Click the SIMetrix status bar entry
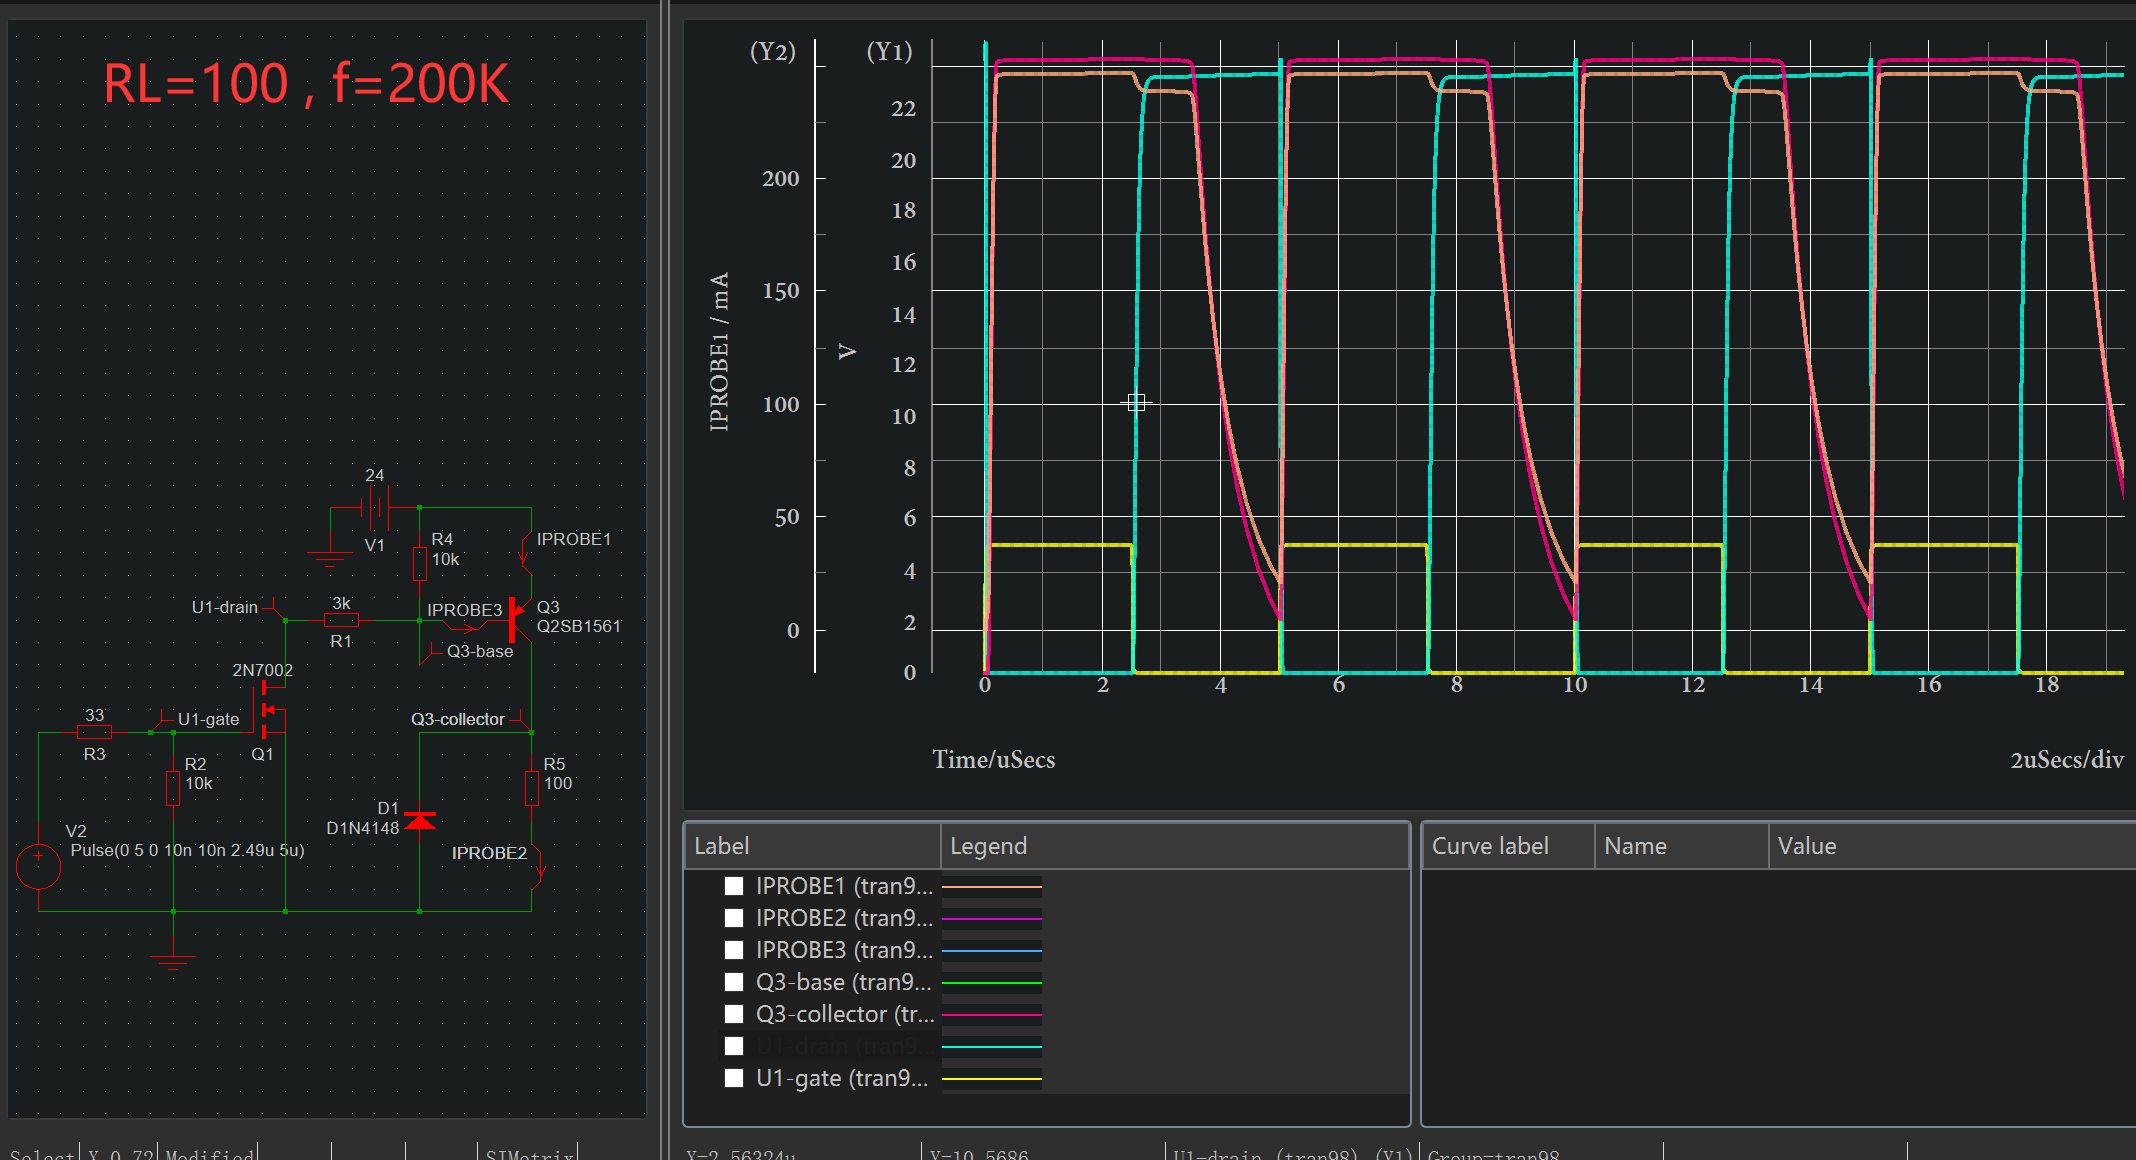The height and width of the screenshot is (1160, 2136). click(529, 1154)
